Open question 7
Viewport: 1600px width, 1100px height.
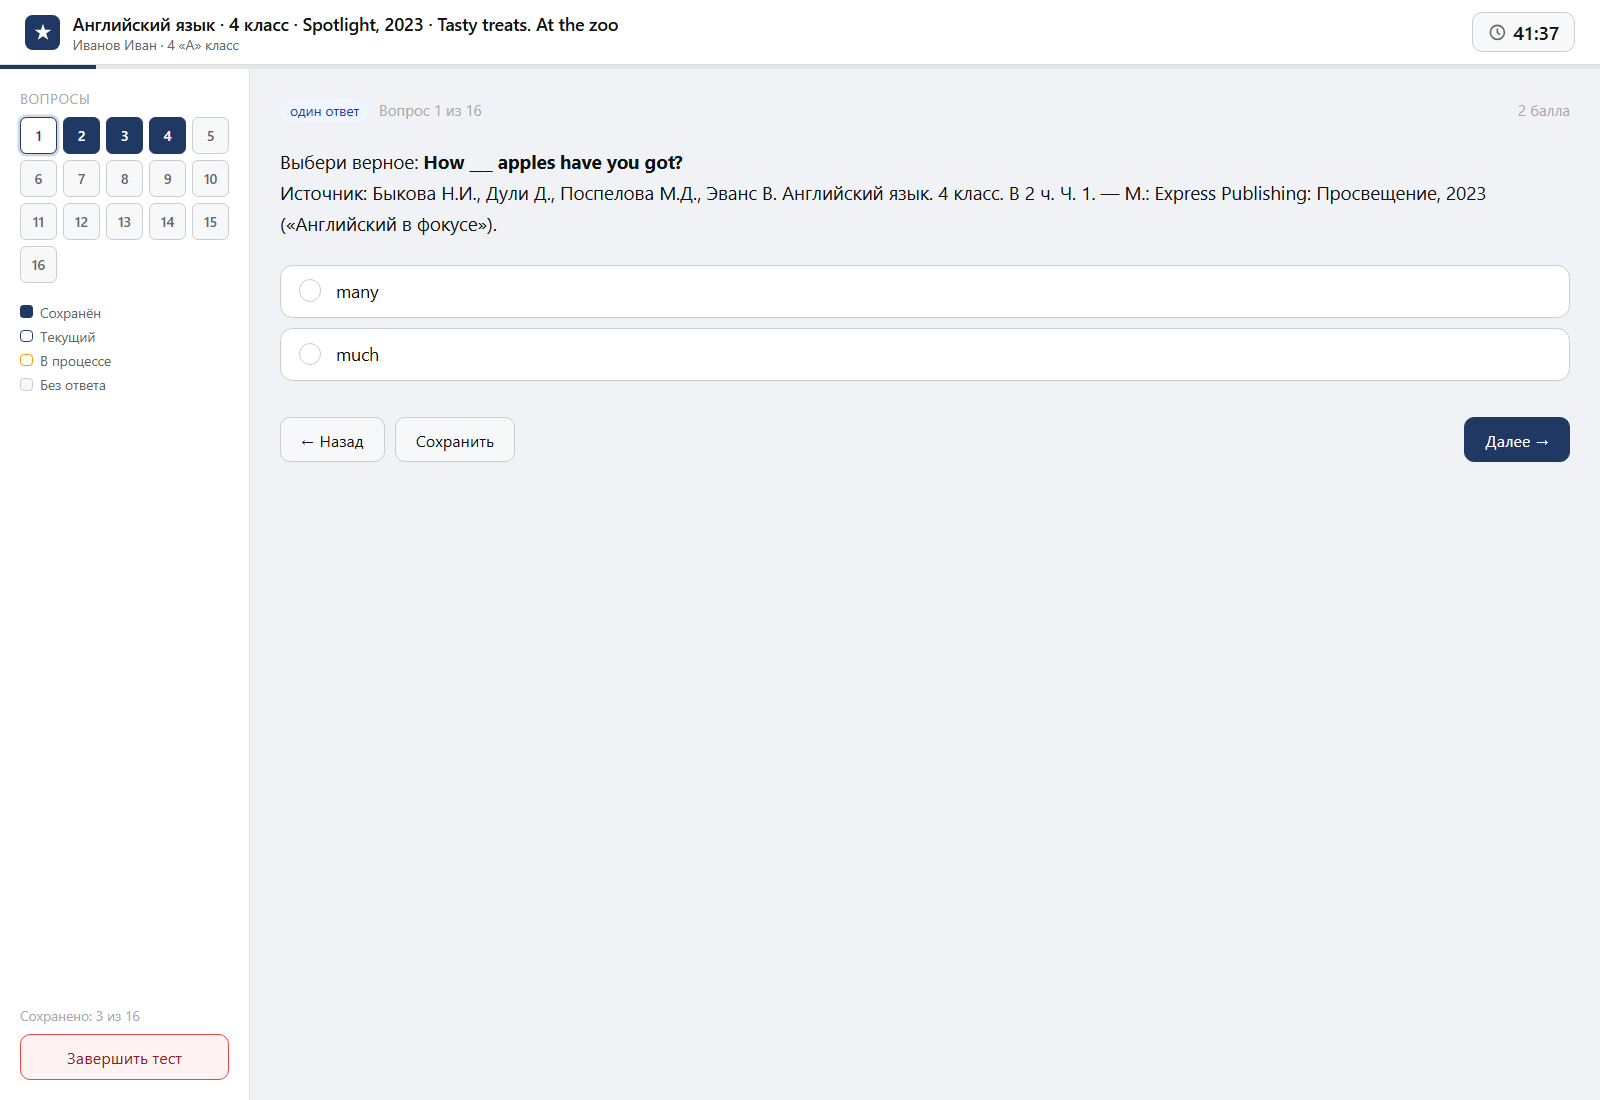tap(81, 179)
